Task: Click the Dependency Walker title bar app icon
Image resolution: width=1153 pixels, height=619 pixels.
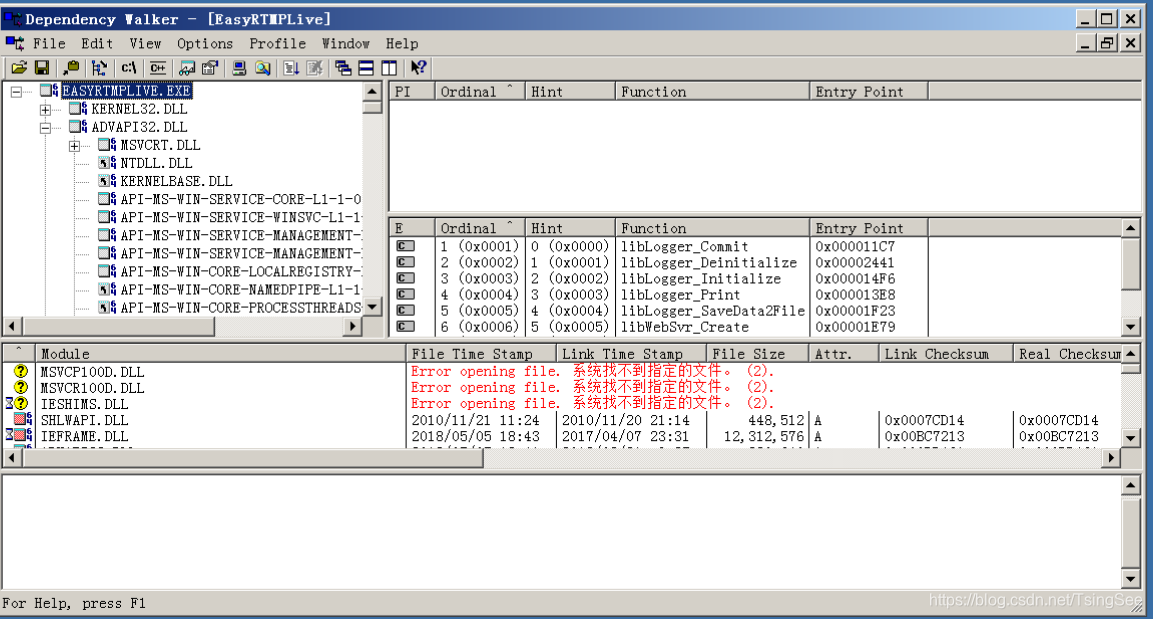Action: click(x=13, y=19)
